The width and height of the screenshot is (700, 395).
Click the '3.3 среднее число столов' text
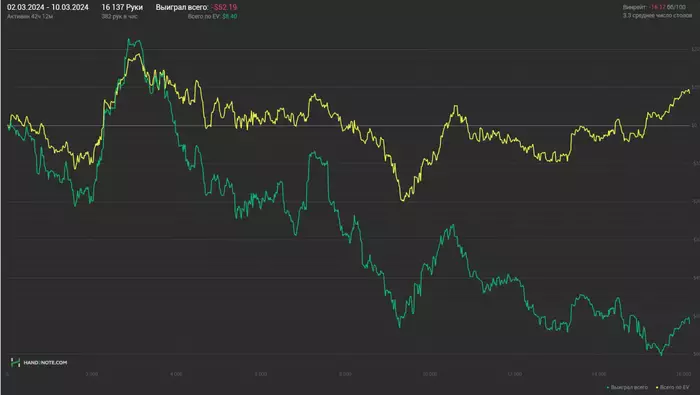tap(657, 16)
